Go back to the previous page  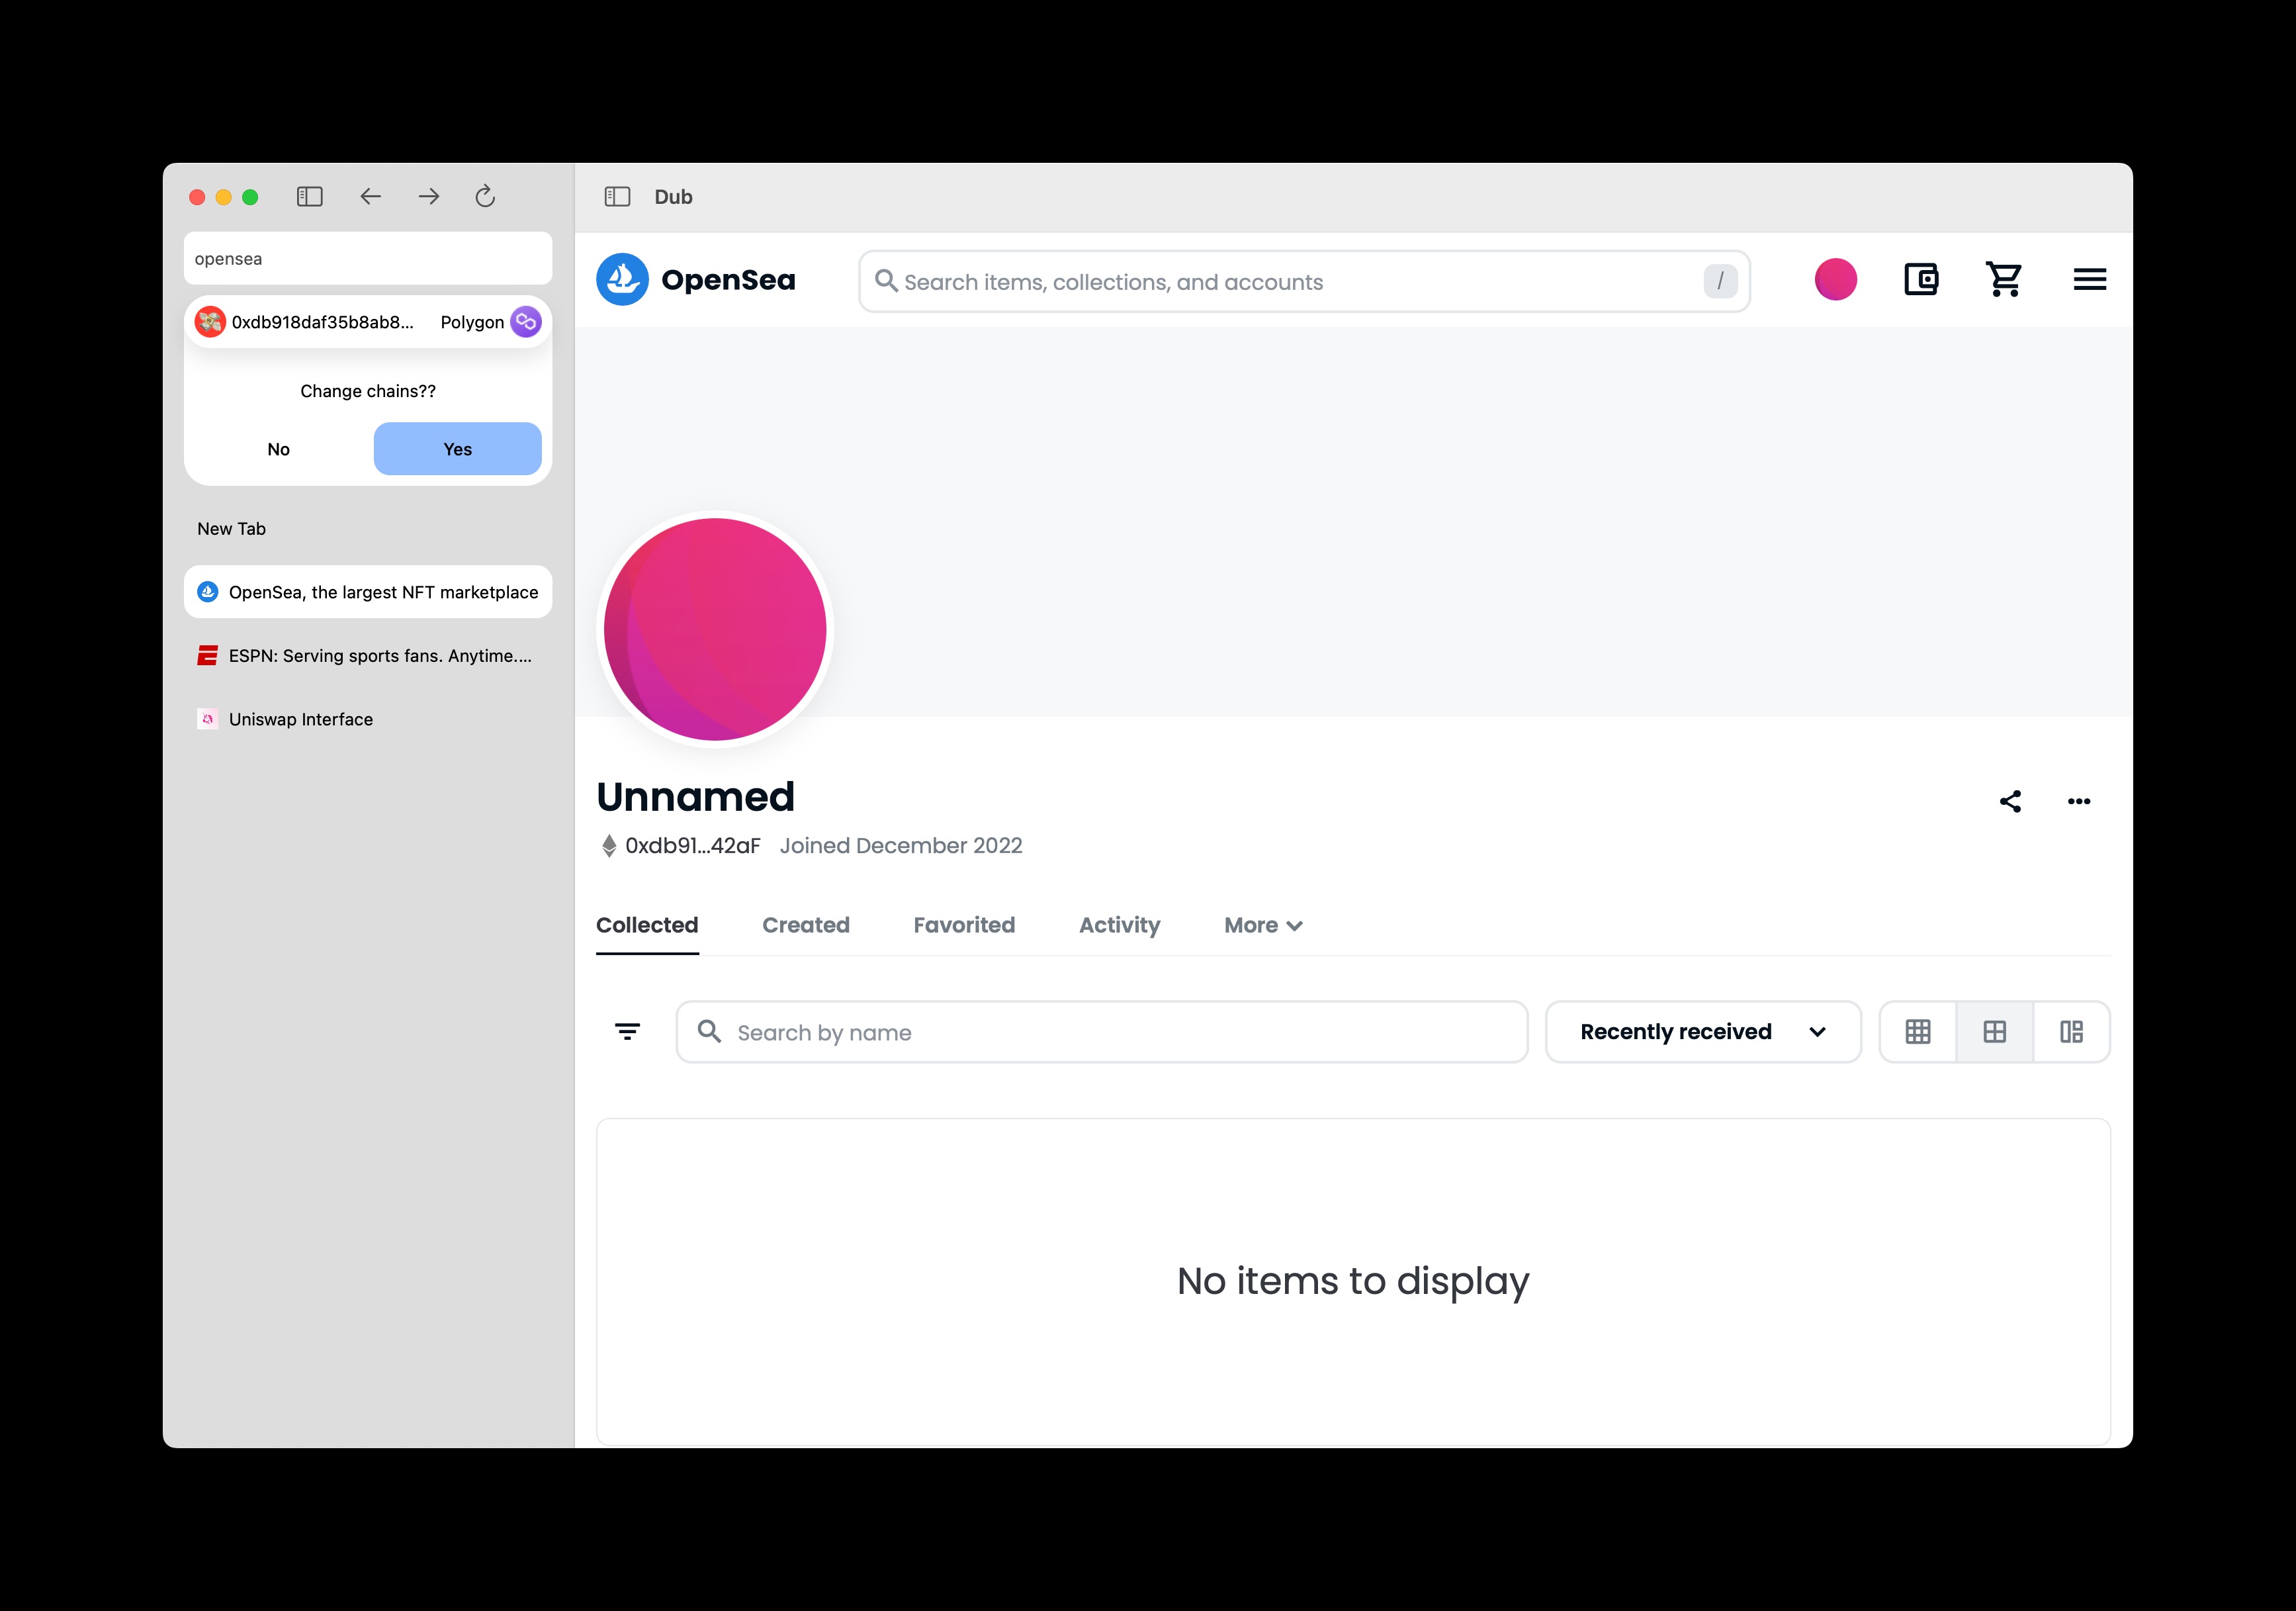[x=370, y=196]
